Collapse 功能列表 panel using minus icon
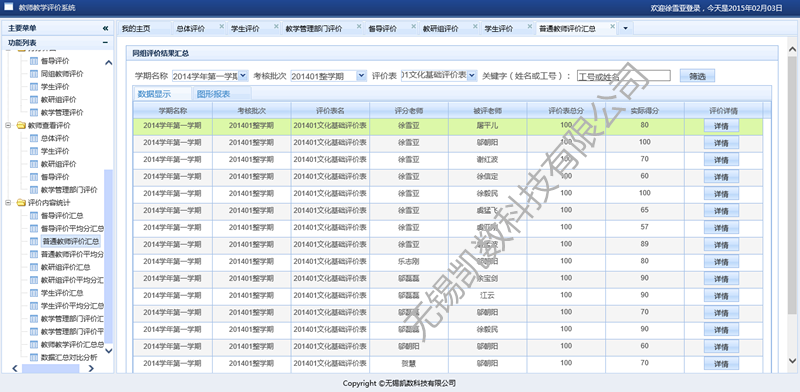This screenshot has height=392, width=800. click(x=105, y=43)
